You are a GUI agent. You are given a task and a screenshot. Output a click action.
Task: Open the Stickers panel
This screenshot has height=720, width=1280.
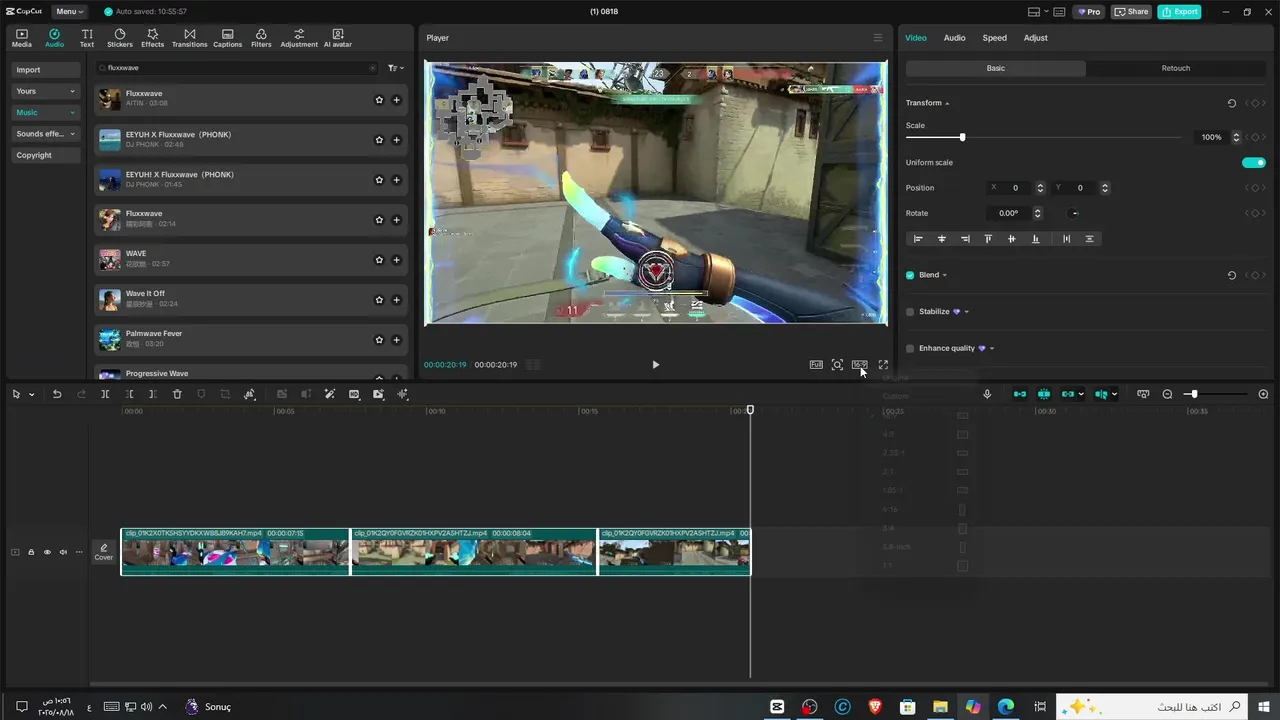pos(119,38)
